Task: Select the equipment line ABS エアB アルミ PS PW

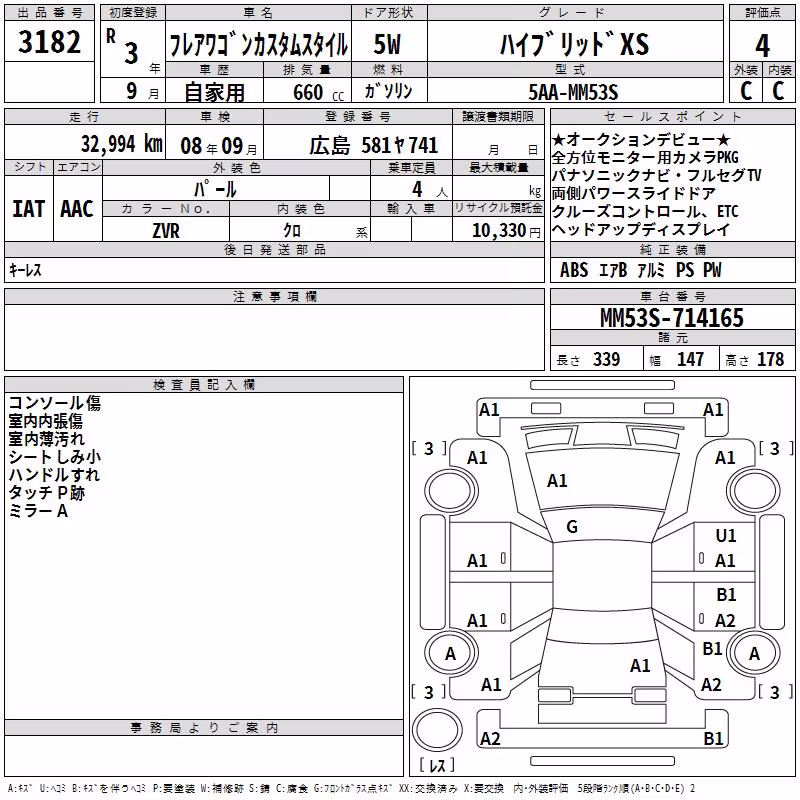Action: (x=641, y=270)
